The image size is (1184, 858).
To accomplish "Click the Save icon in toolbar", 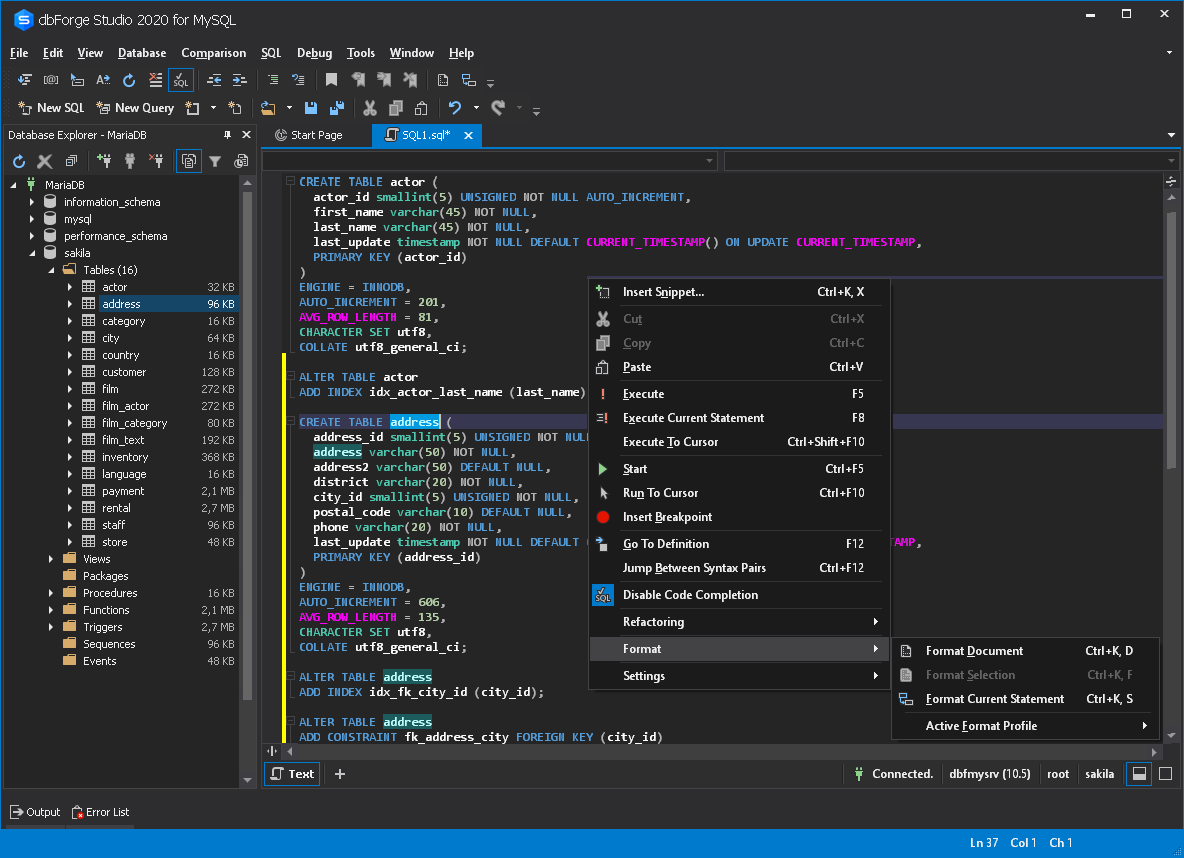I will 311,108.
